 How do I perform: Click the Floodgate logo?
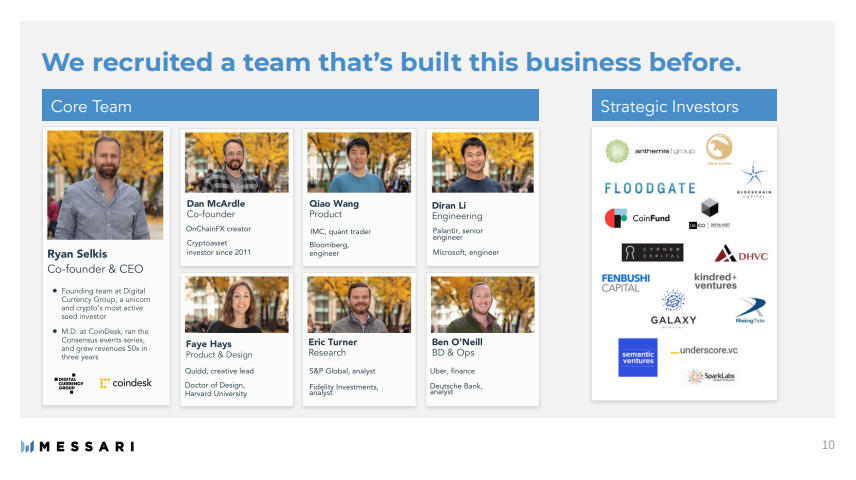pyautogui.click(x=650, y=188)
